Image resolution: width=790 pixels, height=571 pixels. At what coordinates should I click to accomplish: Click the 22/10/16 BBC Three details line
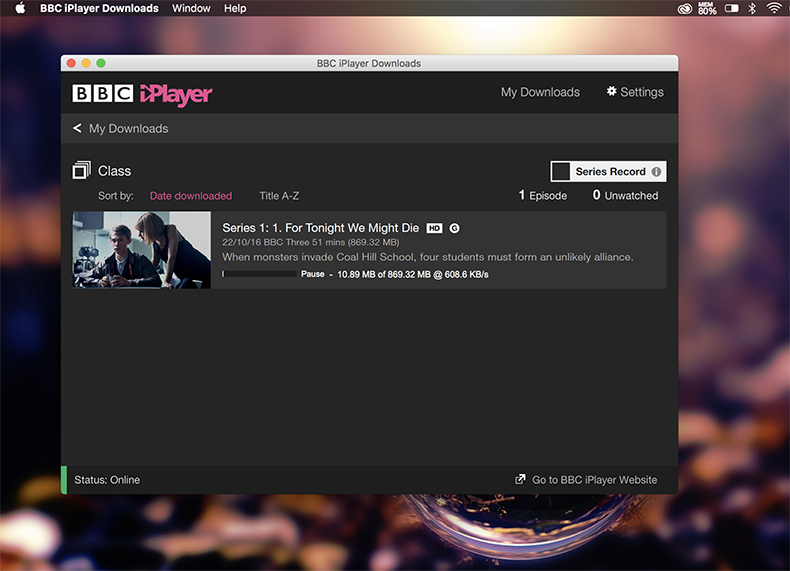click(311, 242)
